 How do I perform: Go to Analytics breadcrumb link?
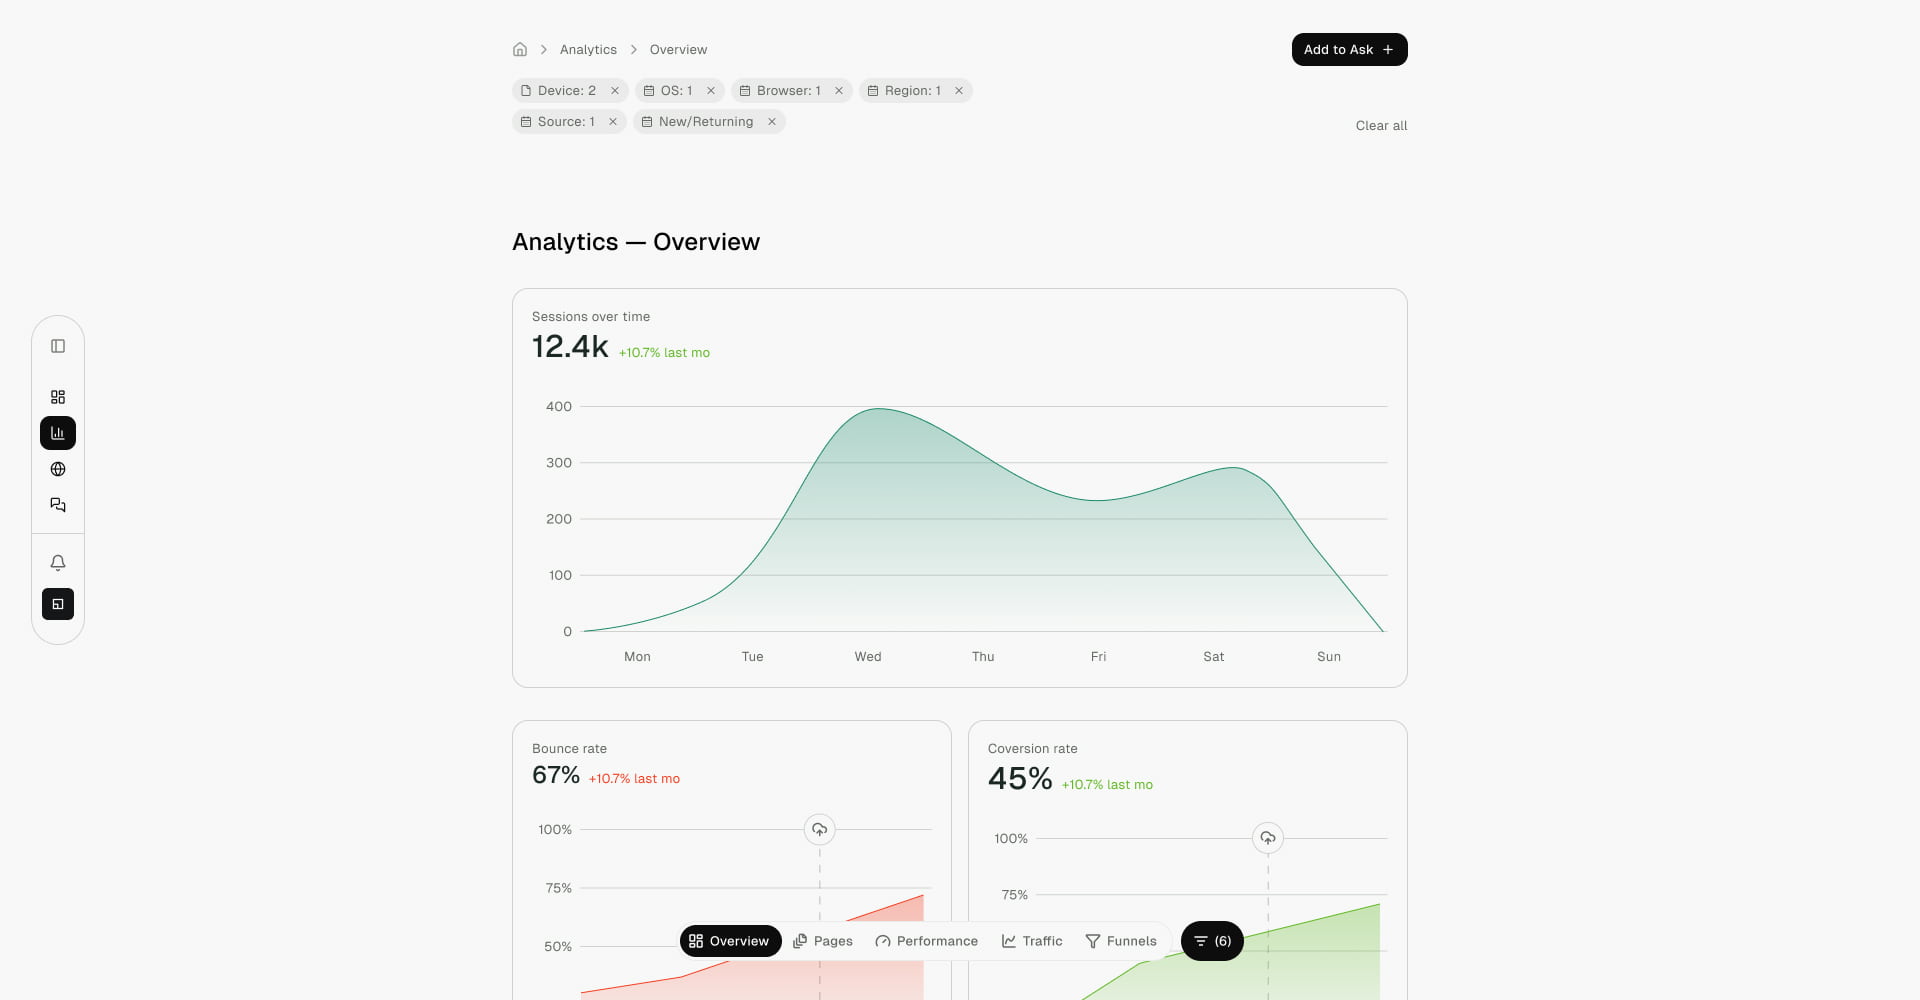tap(588, 50)
